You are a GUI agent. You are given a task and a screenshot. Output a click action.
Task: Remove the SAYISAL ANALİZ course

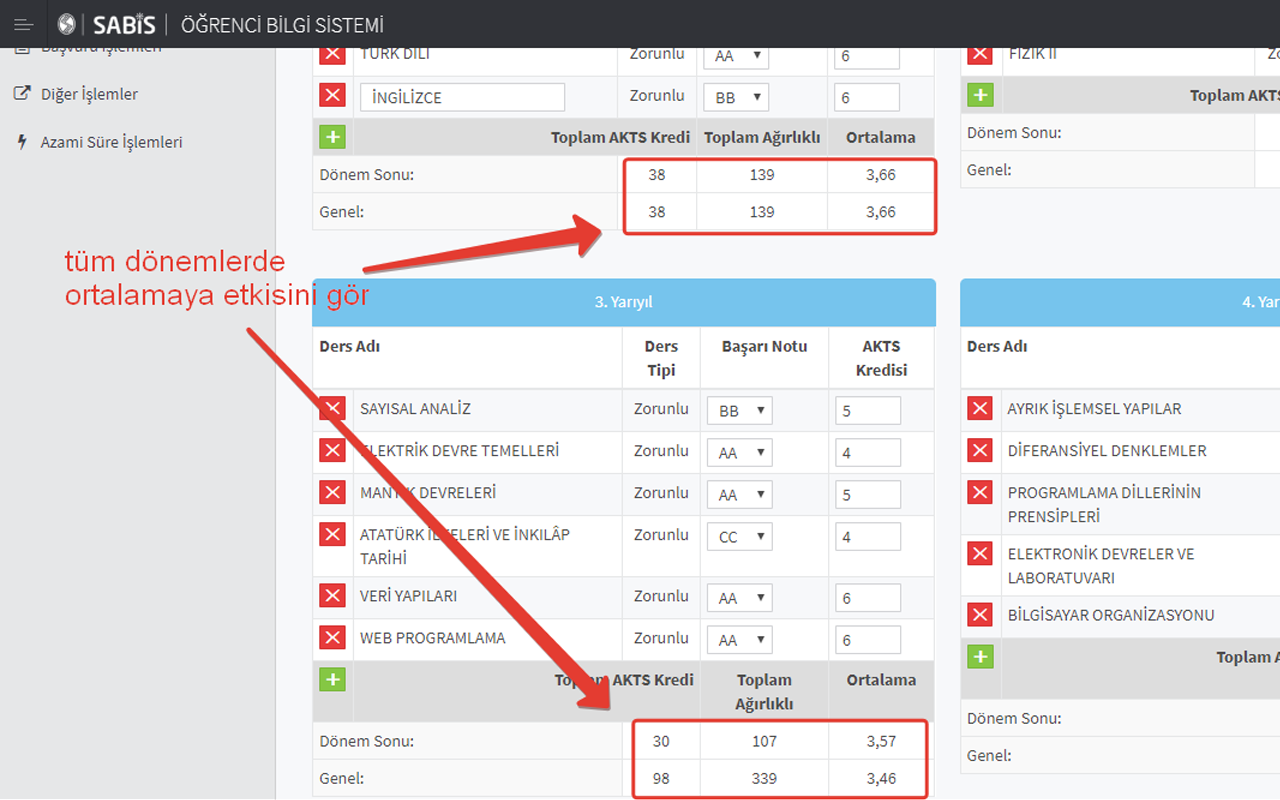click(x=332, y=409)
